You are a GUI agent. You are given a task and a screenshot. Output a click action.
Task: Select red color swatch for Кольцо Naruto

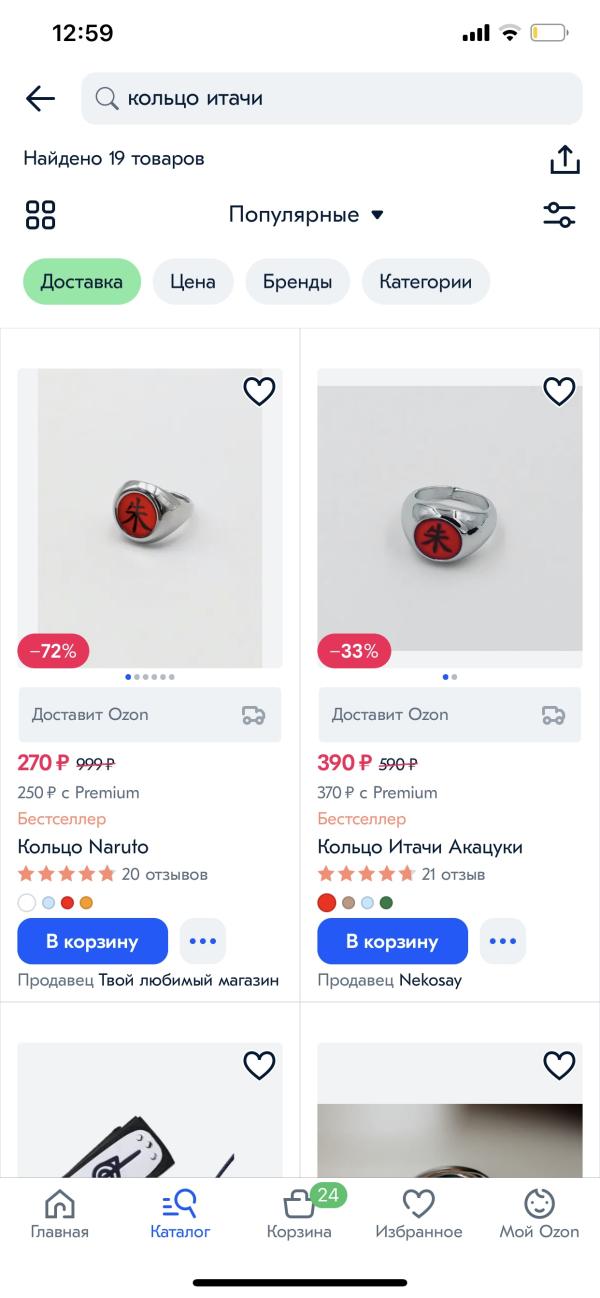(67, 903)
